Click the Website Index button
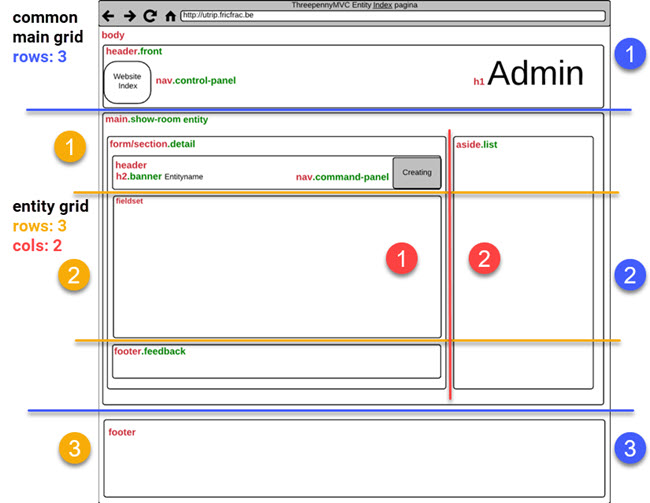650x503 pixels. [x=127, y=81]
